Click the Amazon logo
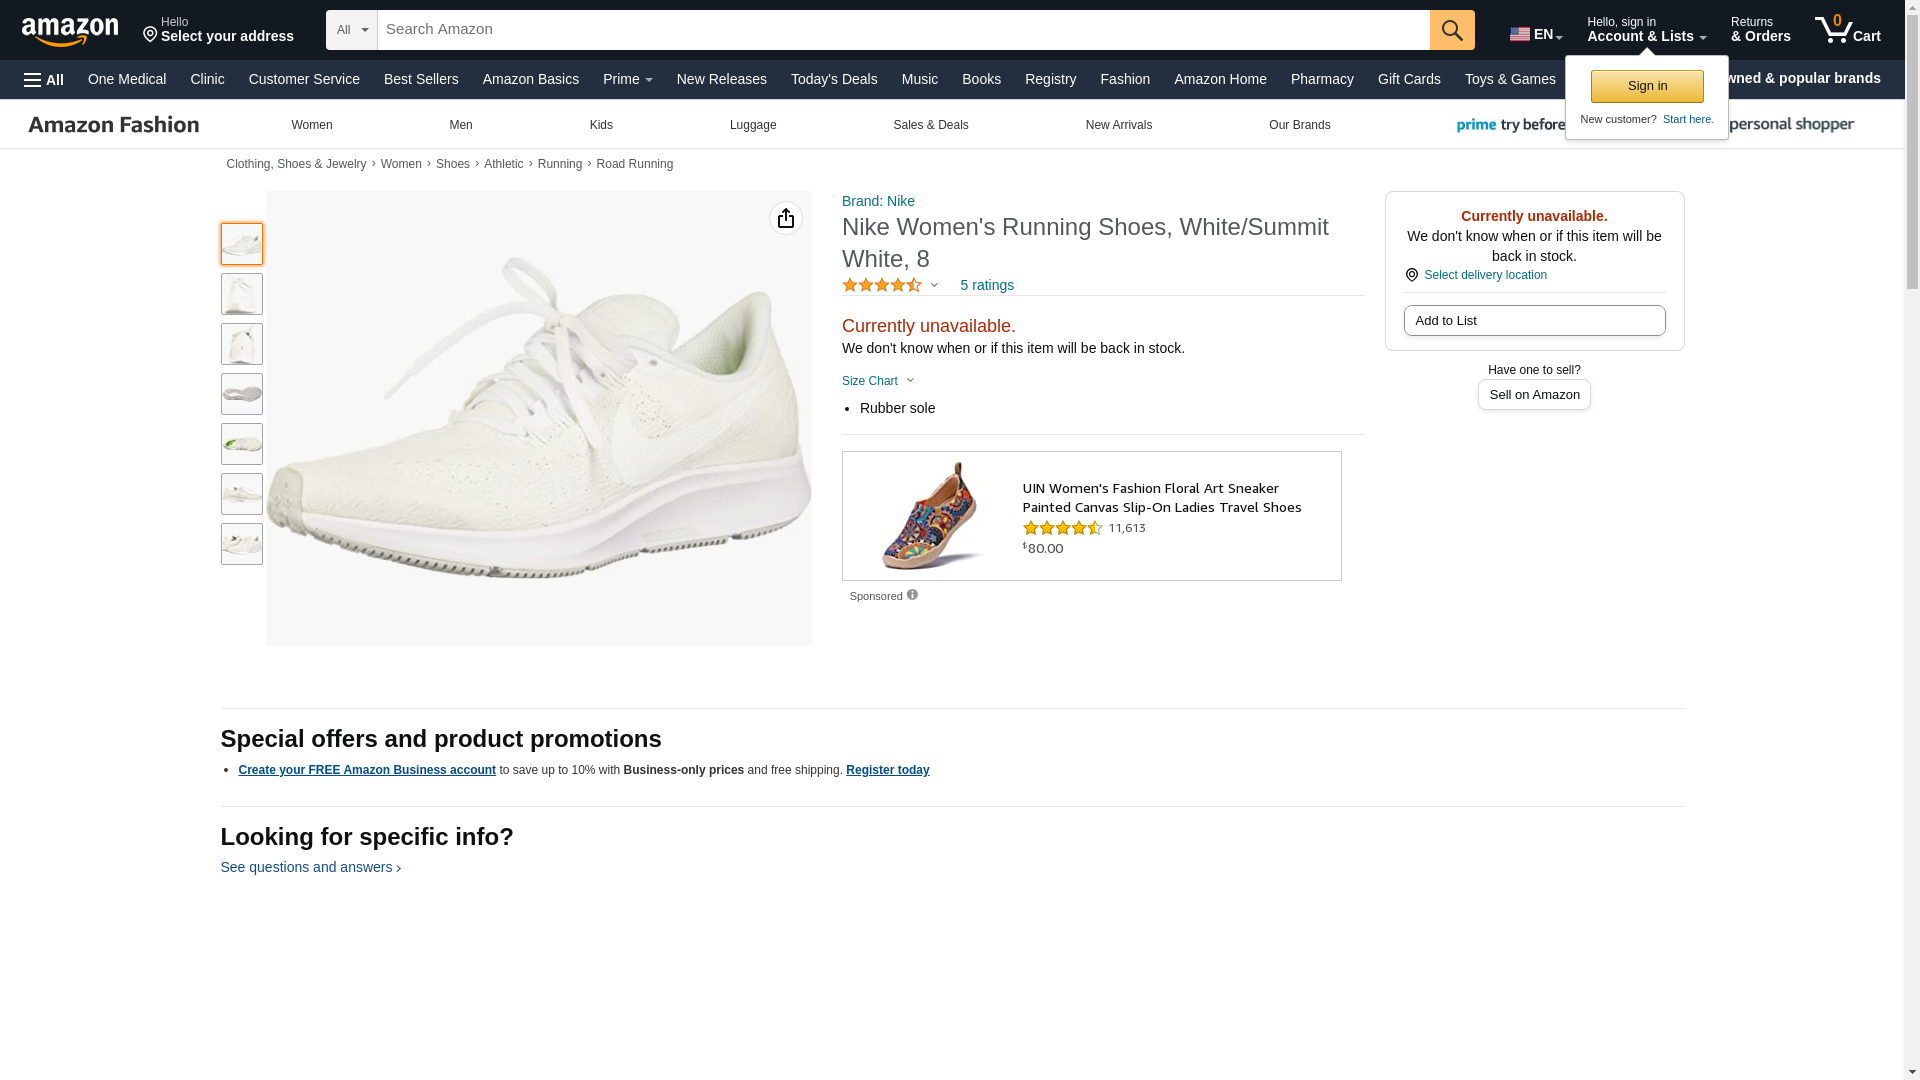 pos(70,31)
